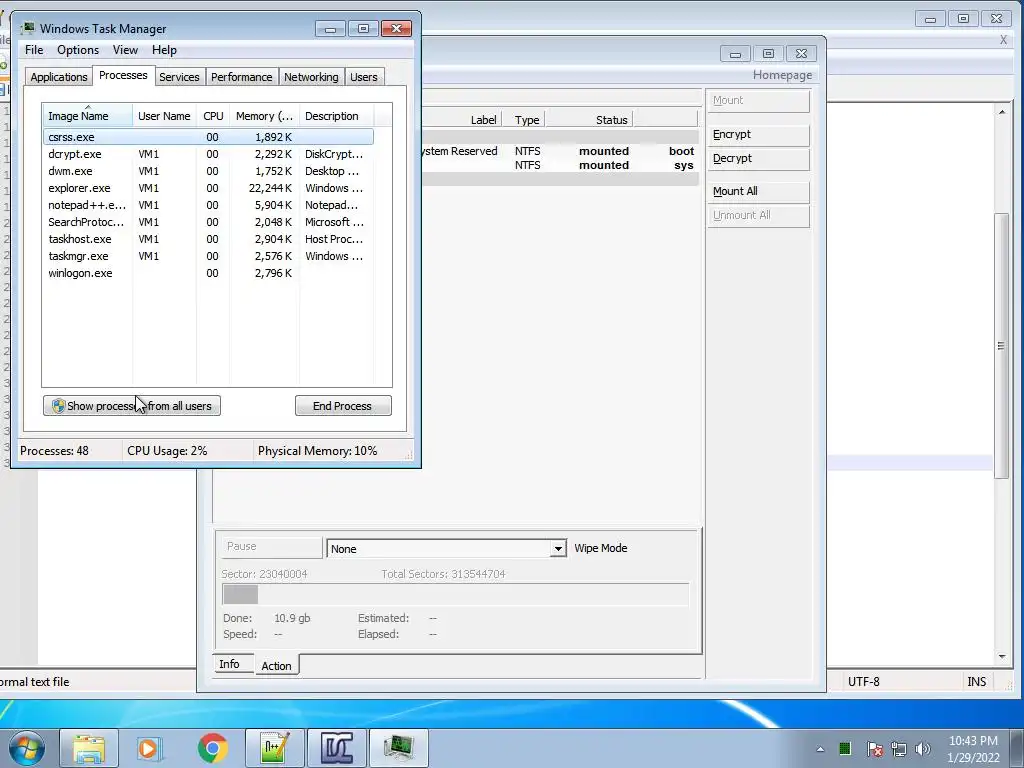Open Google Chrome from the taskbar
Screen dimensions: 1024x768
coord(213,748)
